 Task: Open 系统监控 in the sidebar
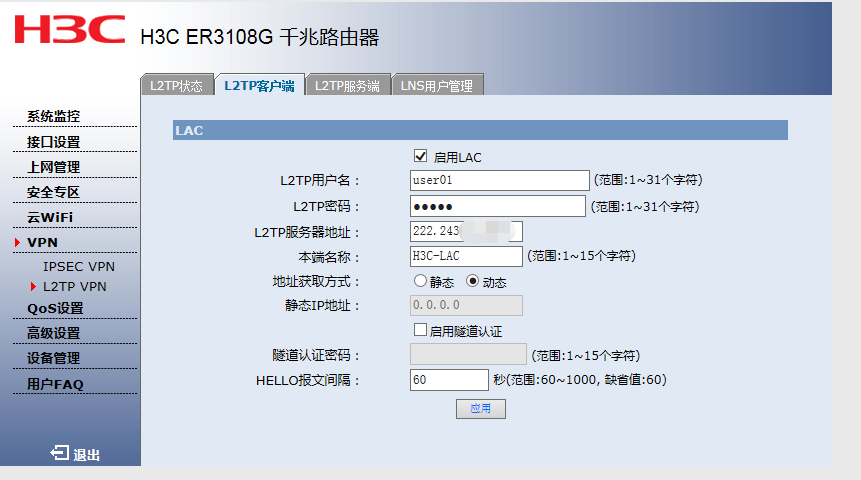[x=53, y=116]
